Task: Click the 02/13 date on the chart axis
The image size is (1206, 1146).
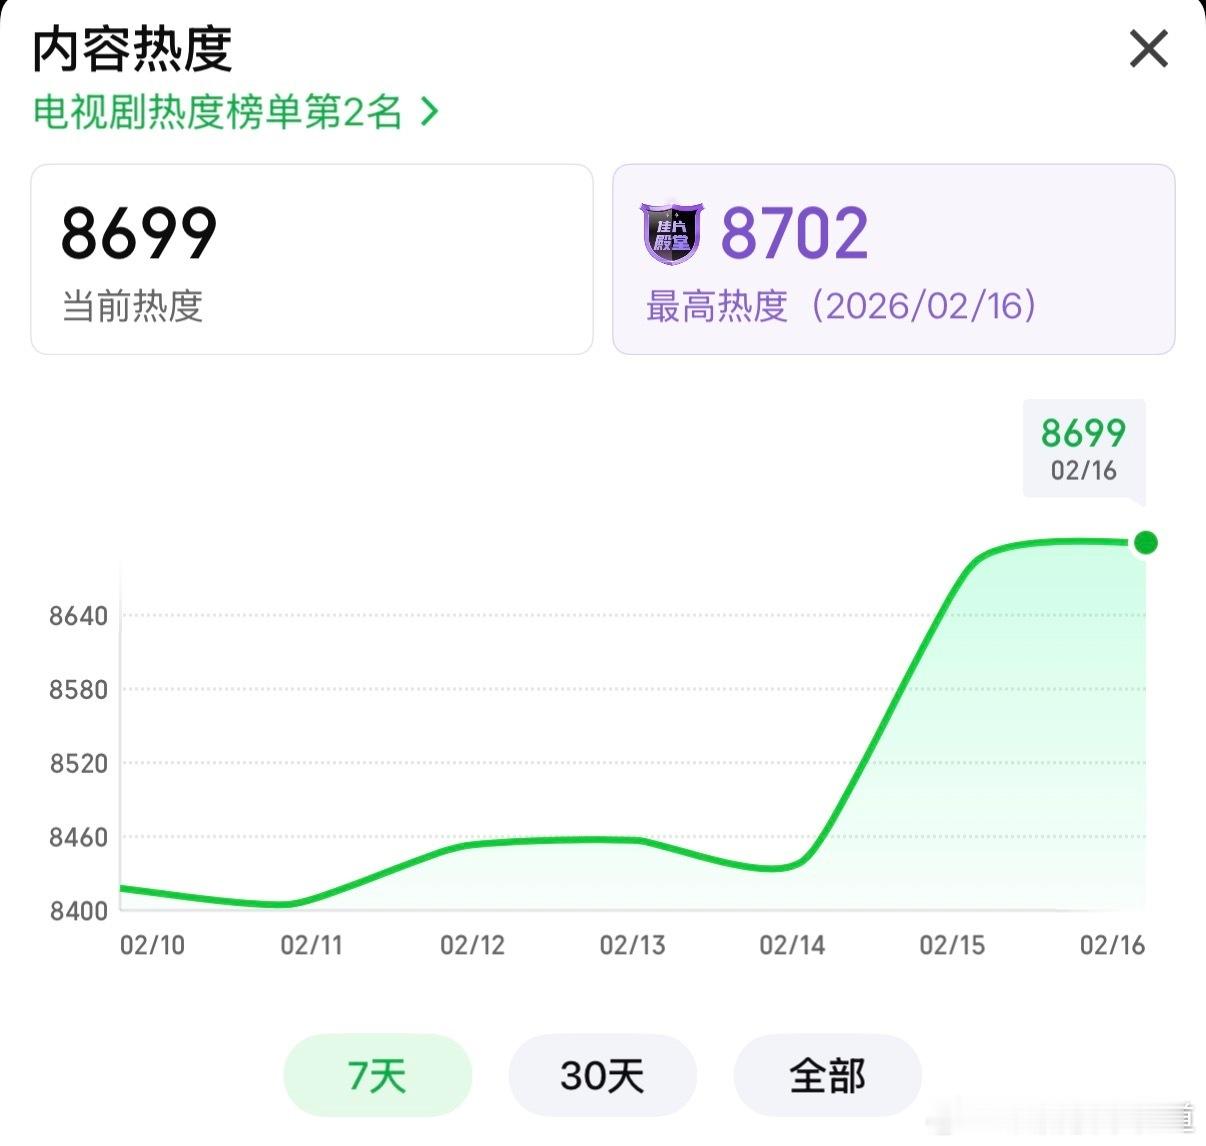Action: click(631, 944)
